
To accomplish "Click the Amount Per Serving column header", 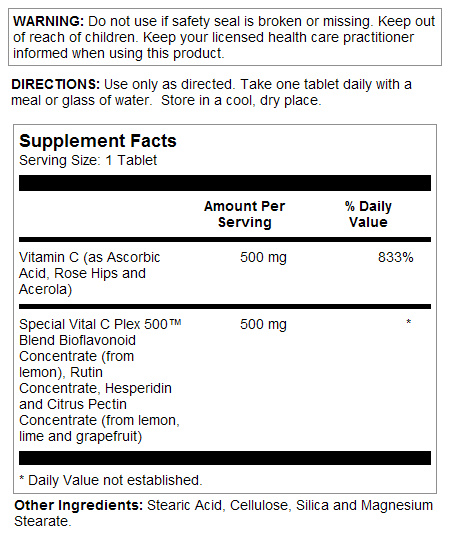I will tap(244, 214).
